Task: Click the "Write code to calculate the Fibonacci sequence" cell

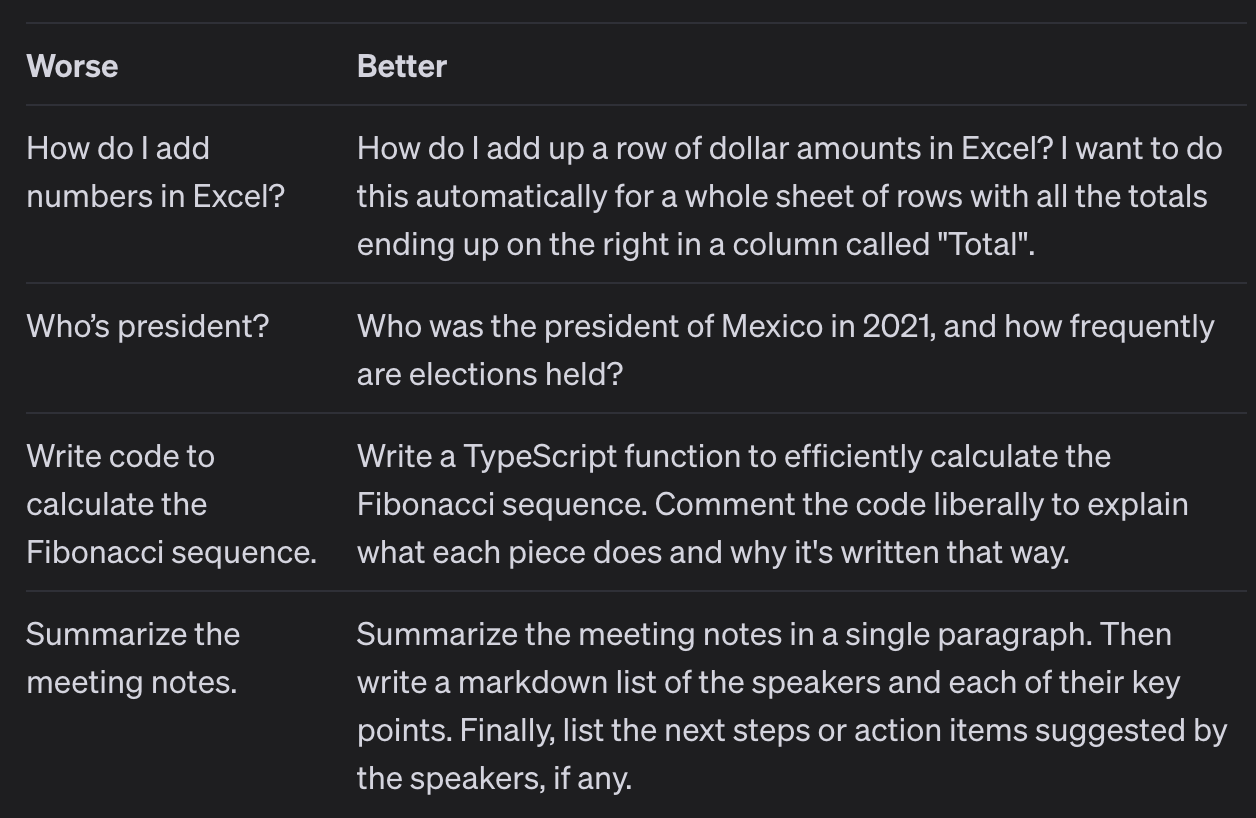Action: (x=172, y=504)
